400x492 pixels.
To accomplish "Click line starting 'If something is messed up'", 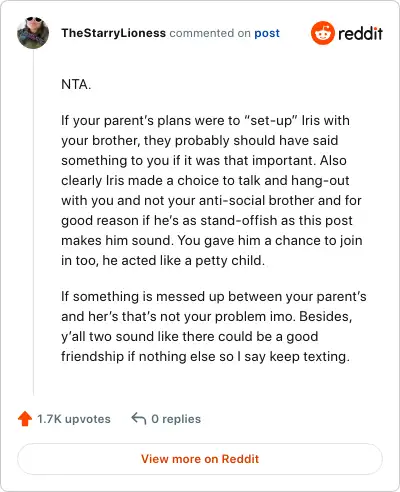I will tap(214, 296).
